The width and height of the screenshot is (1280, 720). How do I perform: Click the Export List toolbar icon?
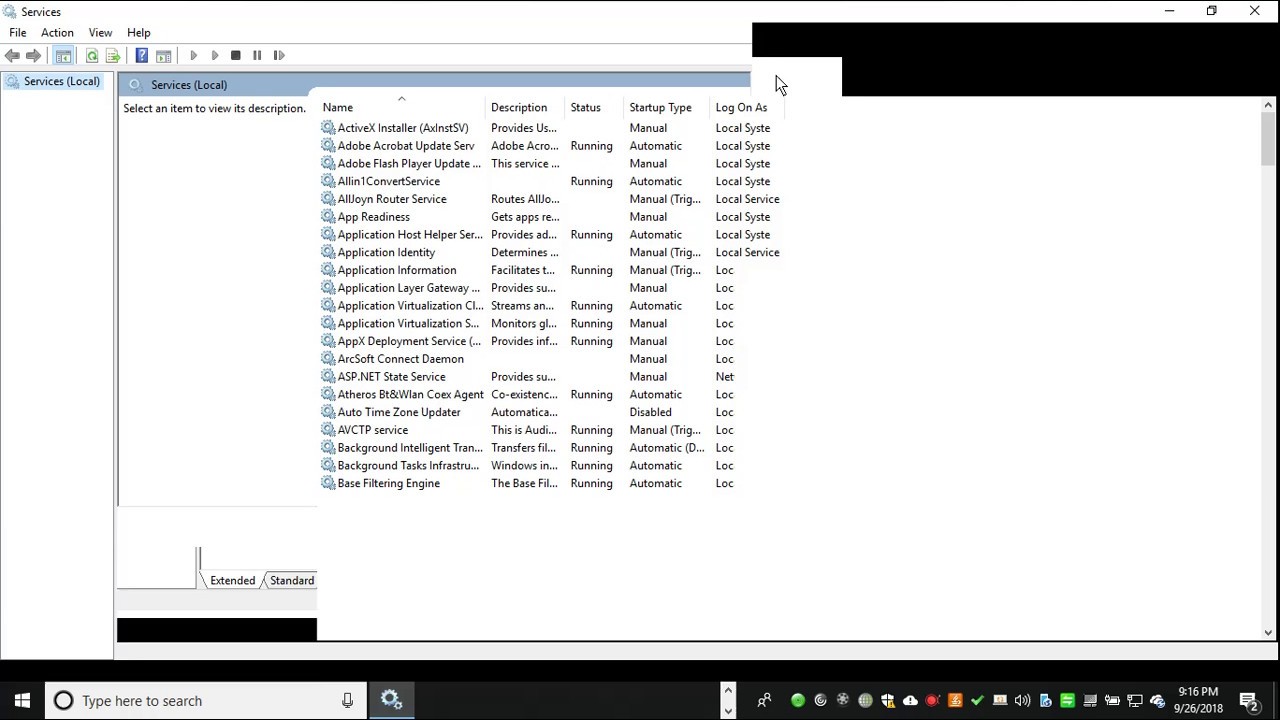(x=113, y=56)
